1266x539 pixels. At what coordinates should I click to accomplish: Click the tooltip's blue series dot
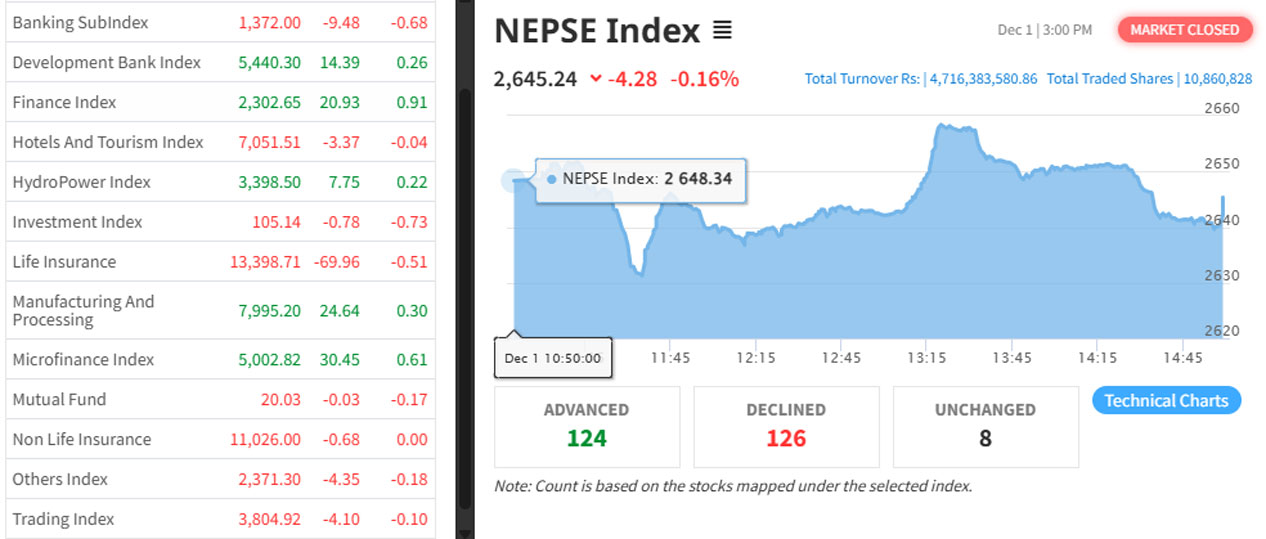552,179
